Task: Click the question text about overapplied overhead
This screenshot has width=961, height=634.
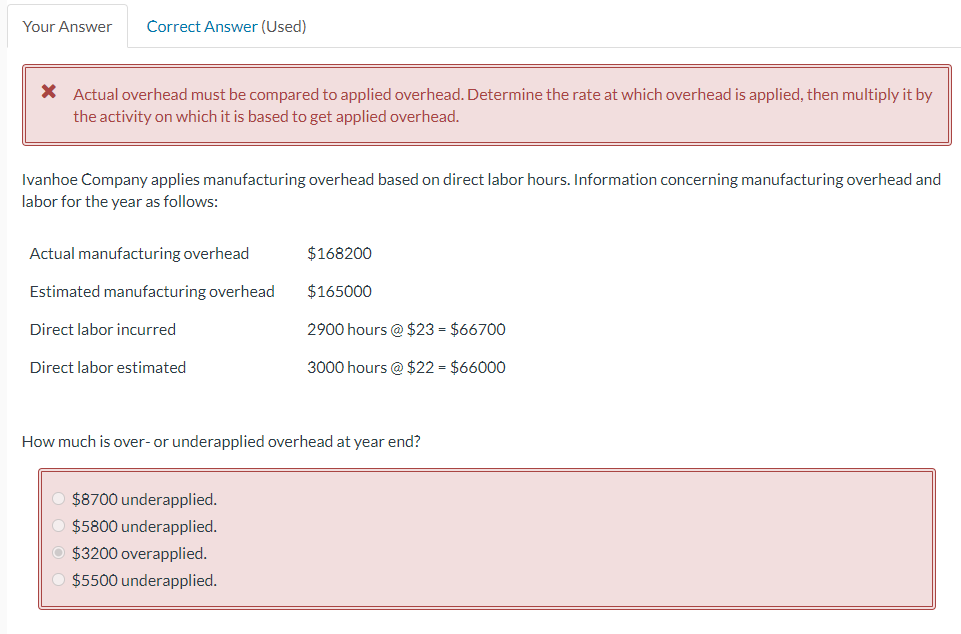Action: (221, 441)
